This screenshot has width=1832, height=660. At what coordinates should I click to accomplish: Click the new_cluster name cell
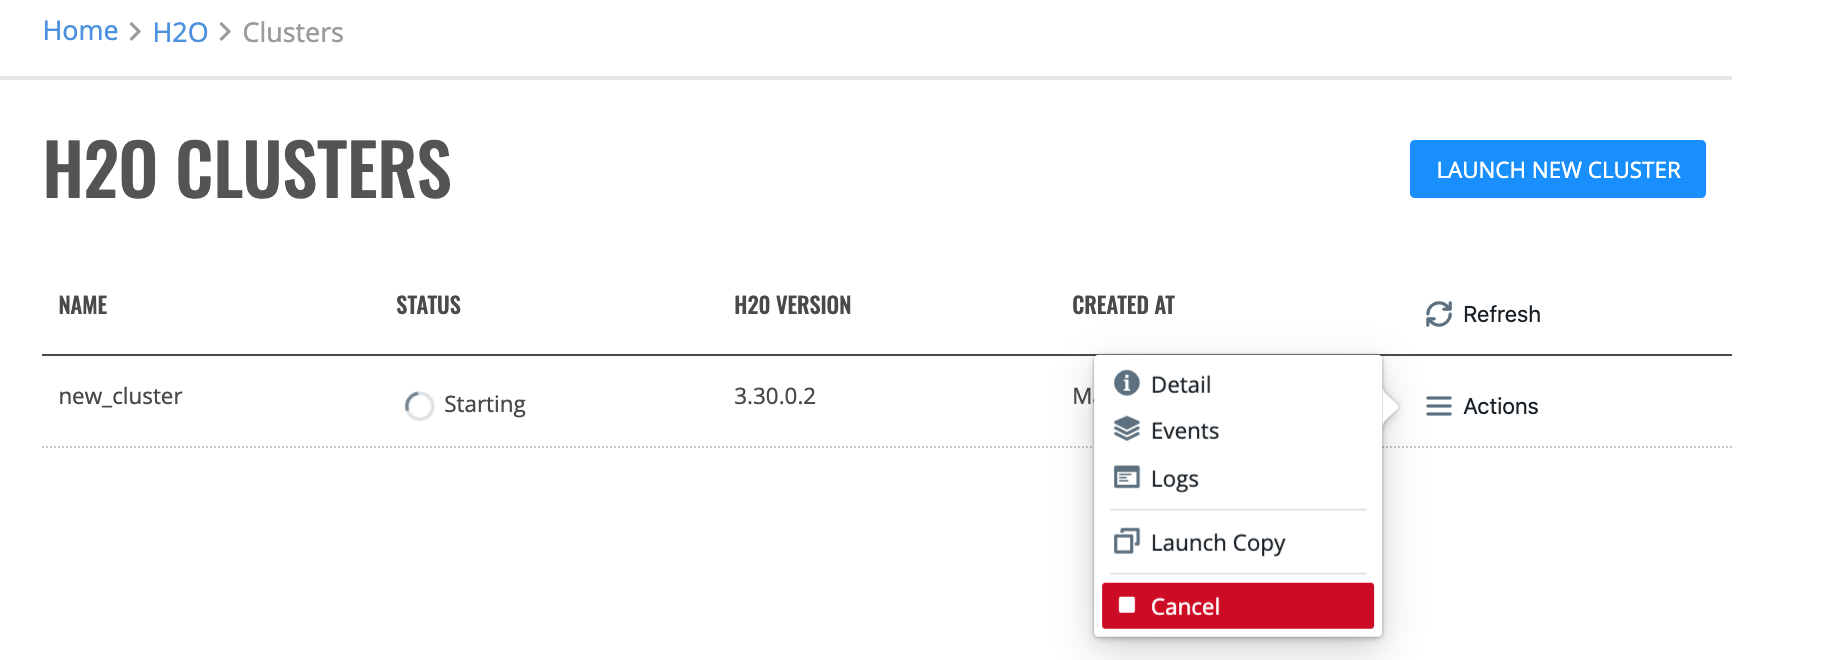point(120,396)
